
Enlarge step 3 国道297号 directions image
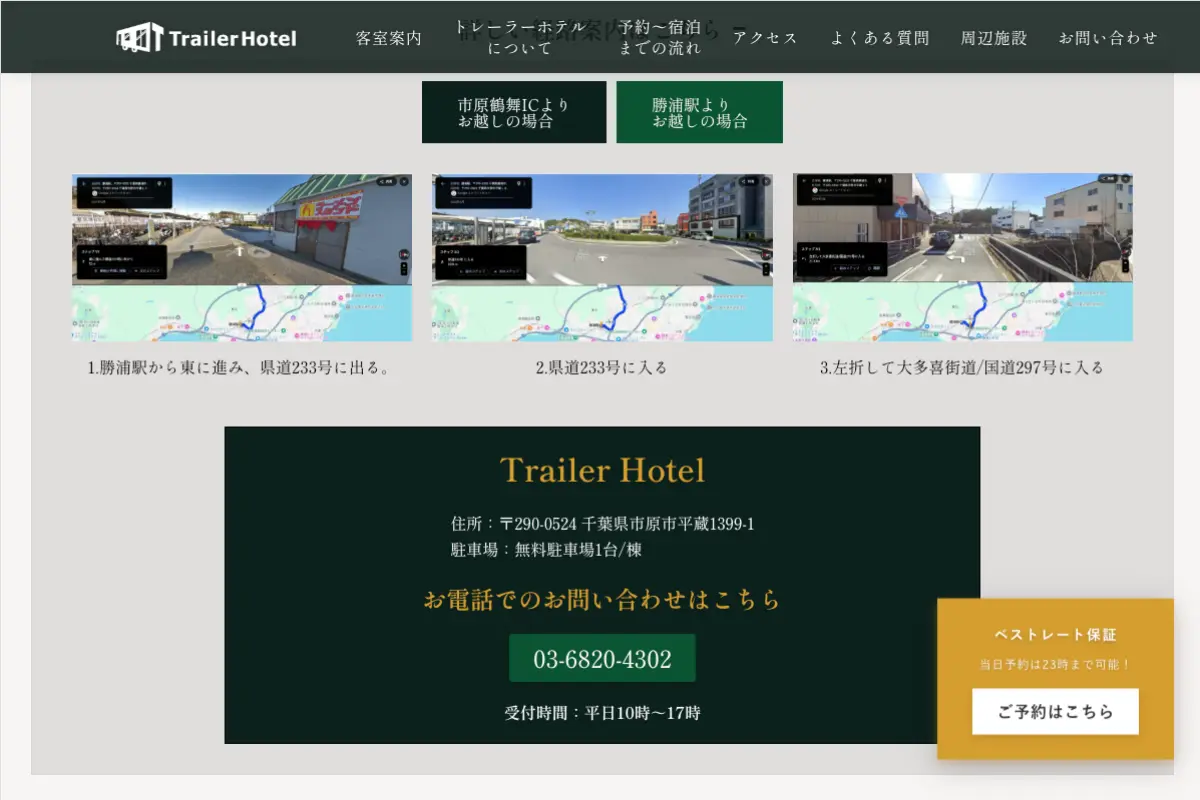(962, 258)
